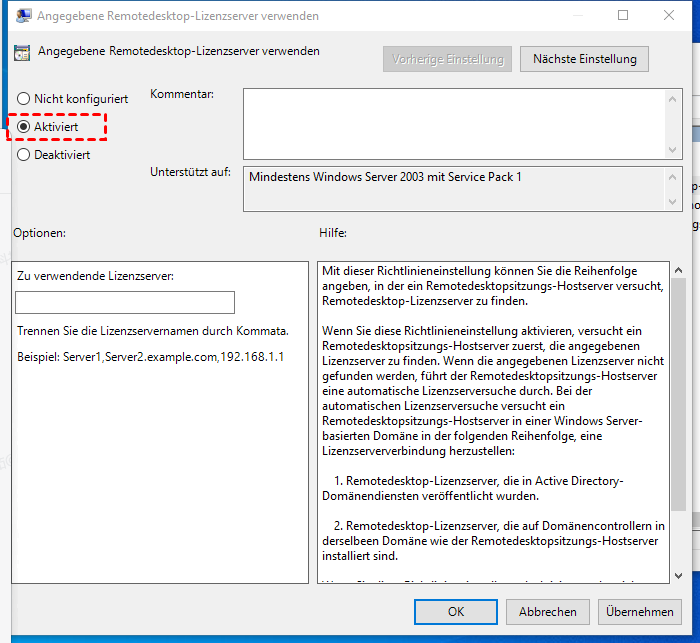Screen dimensions: 700x643
Task: Click the 'Kommentar:' label
Action: (x=182, y=94)
